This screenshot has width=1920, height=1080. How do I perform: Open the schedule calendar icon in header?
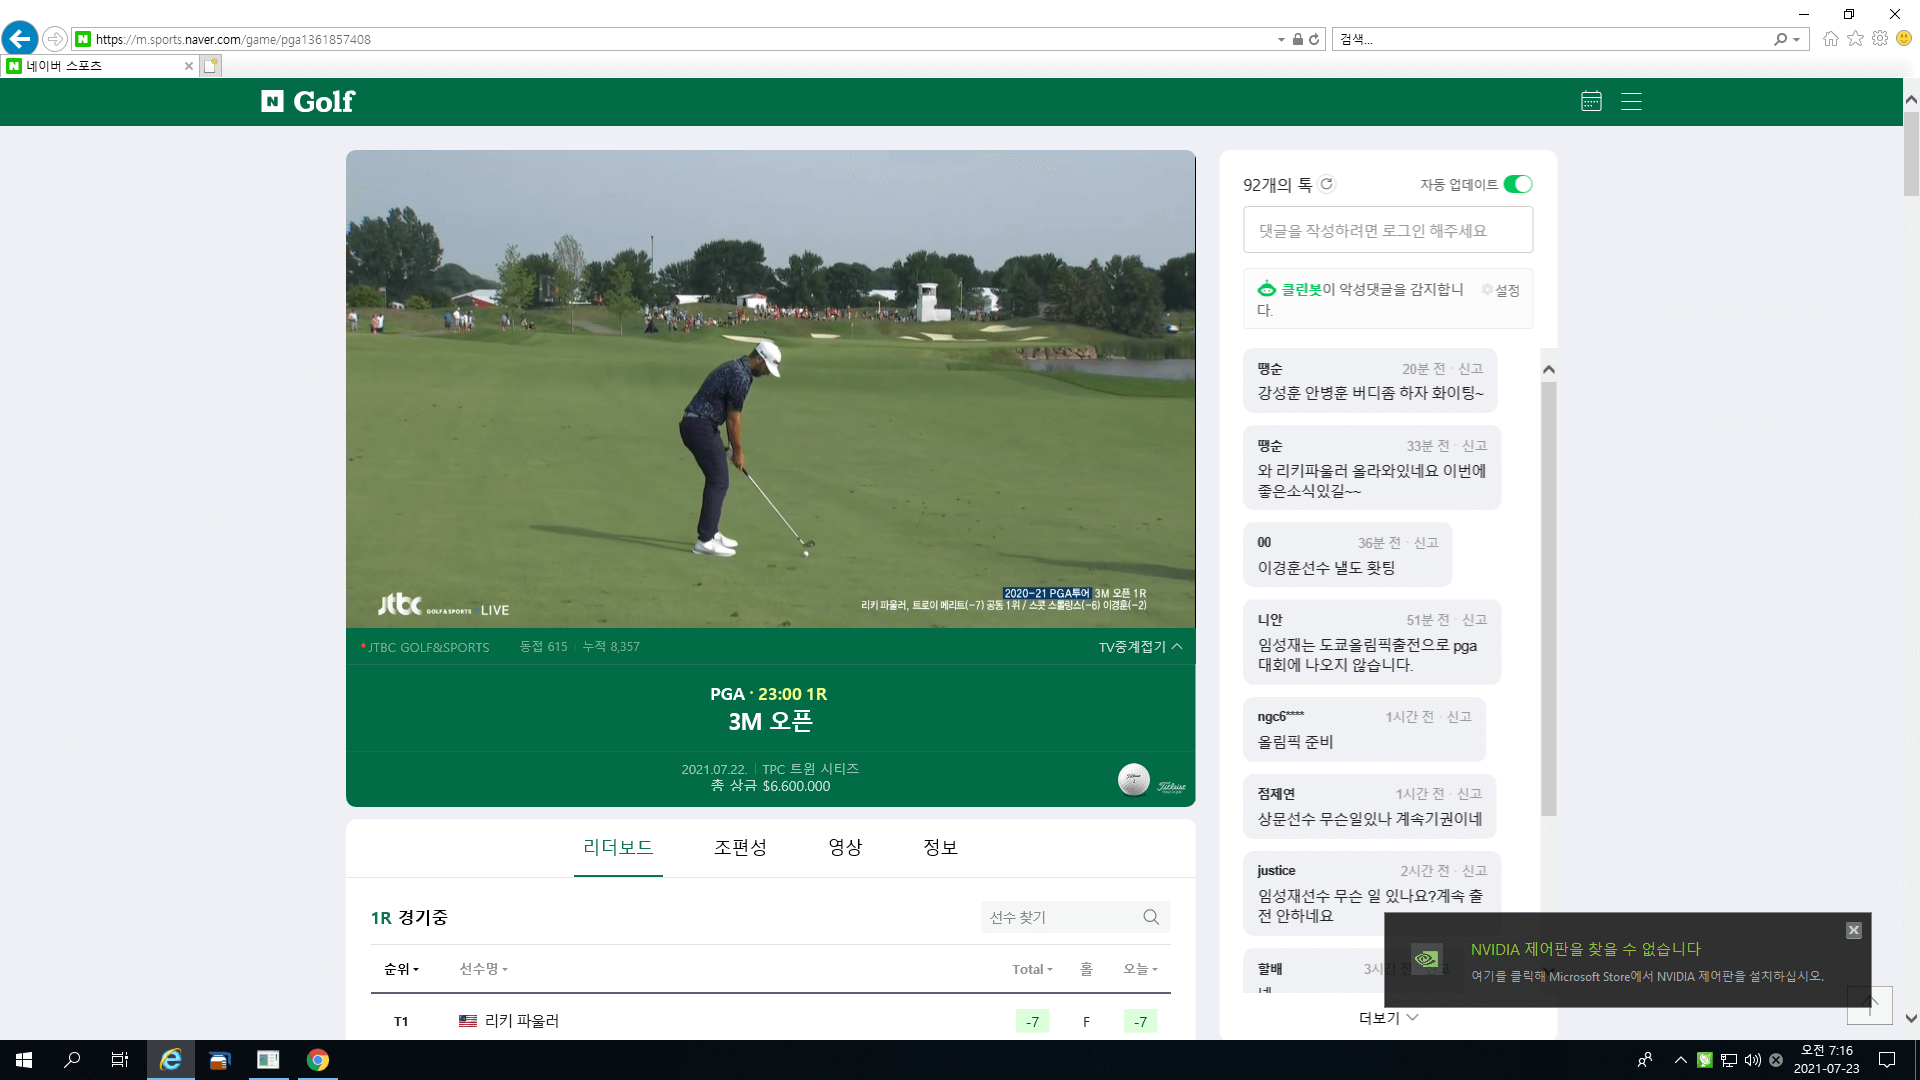(x=1591, y=101)
